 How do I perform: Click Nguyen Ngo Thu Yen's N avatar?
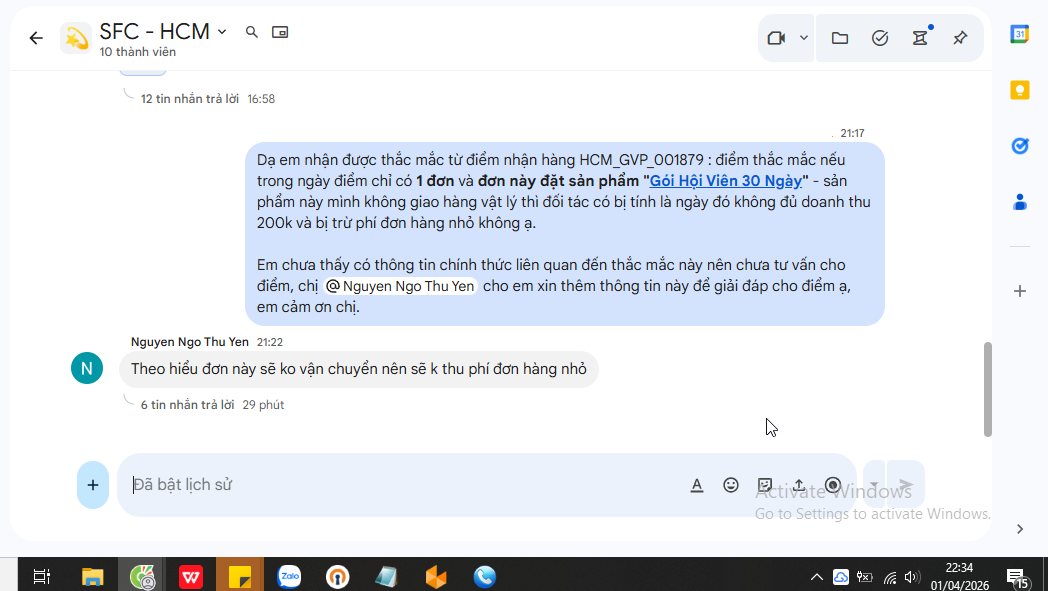(87, 368)
